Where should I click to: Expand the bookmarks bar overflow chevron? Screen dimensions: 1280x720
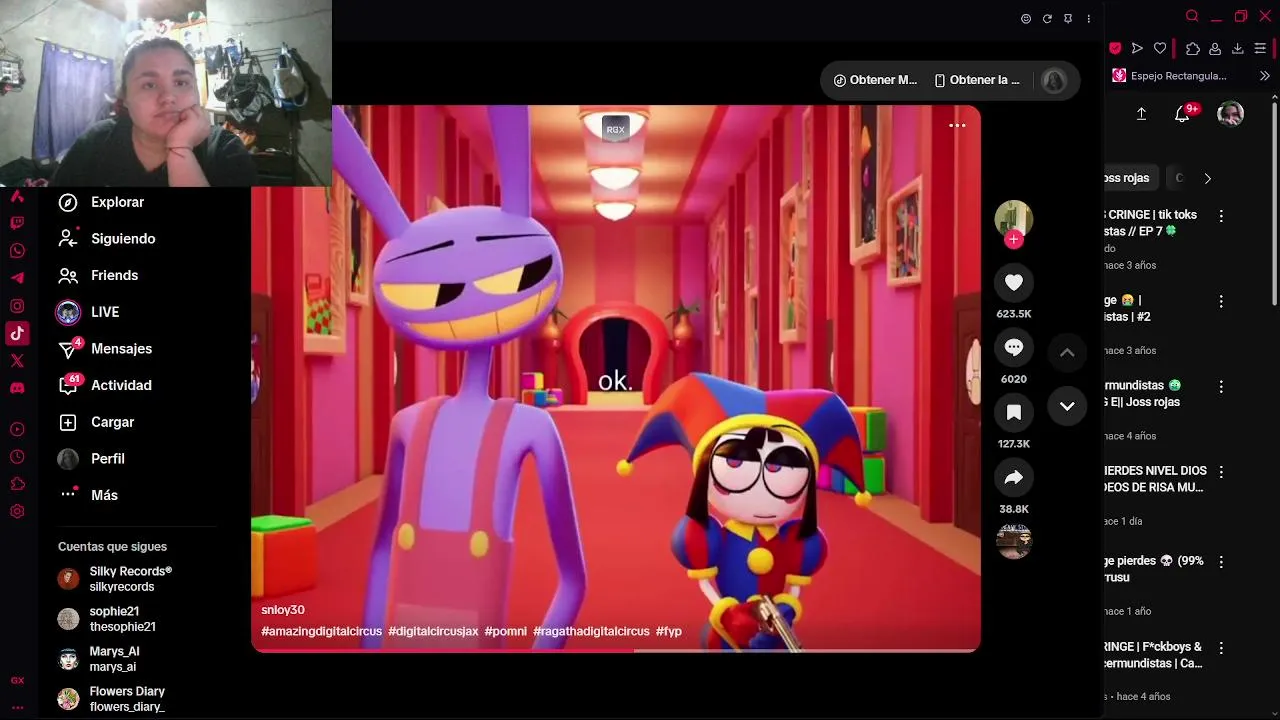pyautogui.click(x=1264, y=76)
